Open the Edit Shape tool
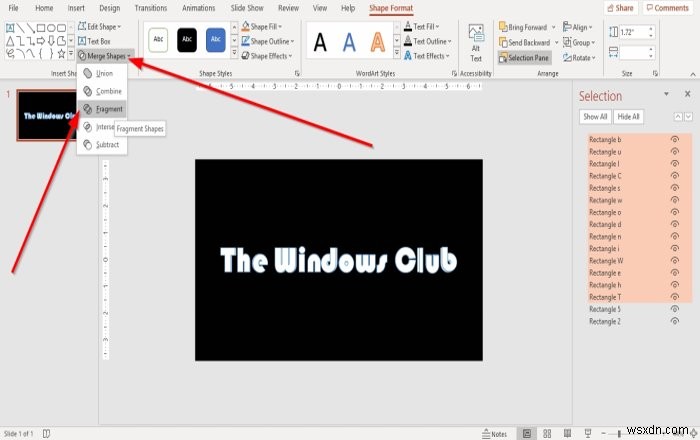Screen dimensions: 700x440 99,27
